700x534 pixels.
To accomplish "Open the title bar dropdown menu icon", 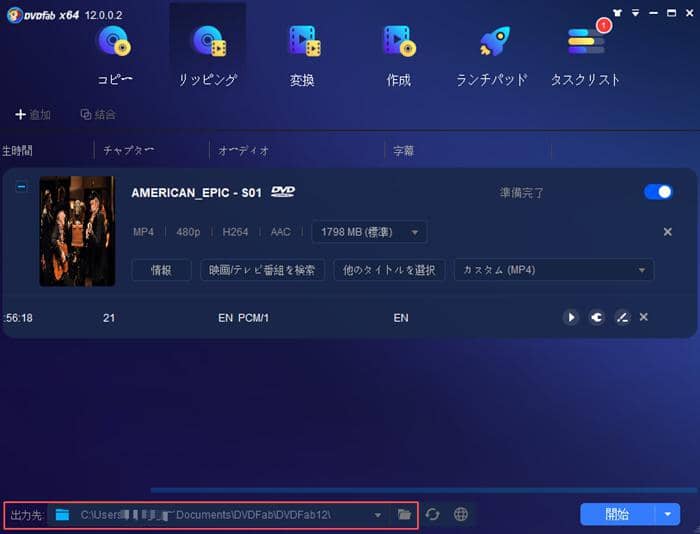I will point(635,13).
